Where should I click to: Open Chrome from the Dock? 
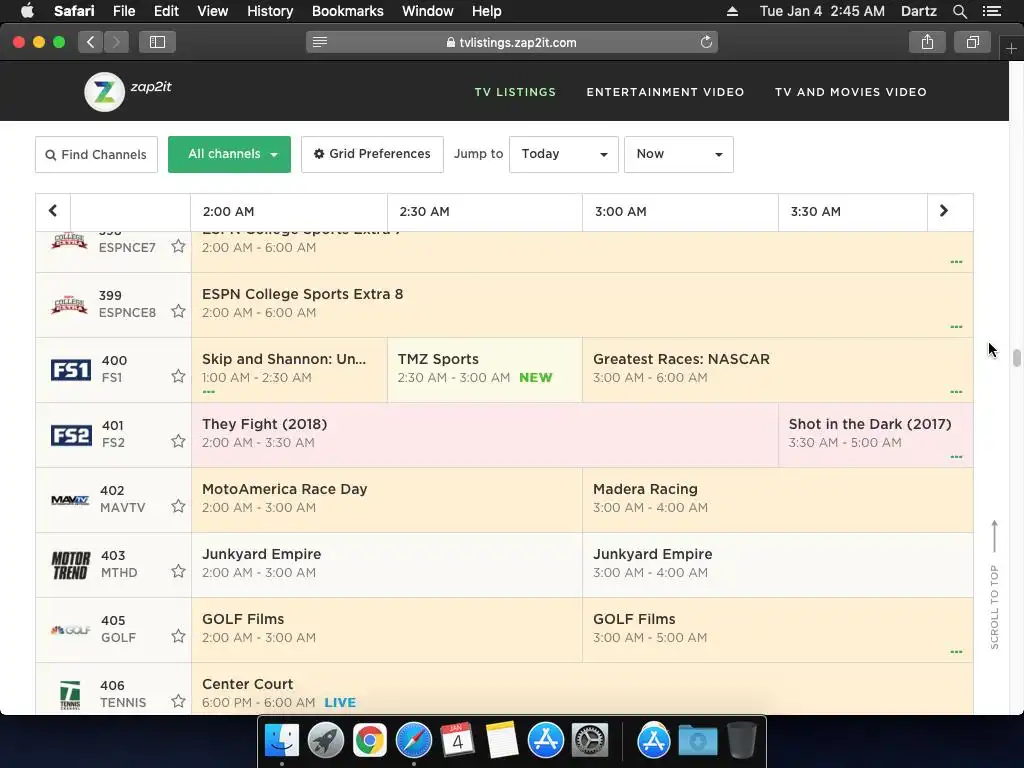pyautogui.click(x=370, y=741)
